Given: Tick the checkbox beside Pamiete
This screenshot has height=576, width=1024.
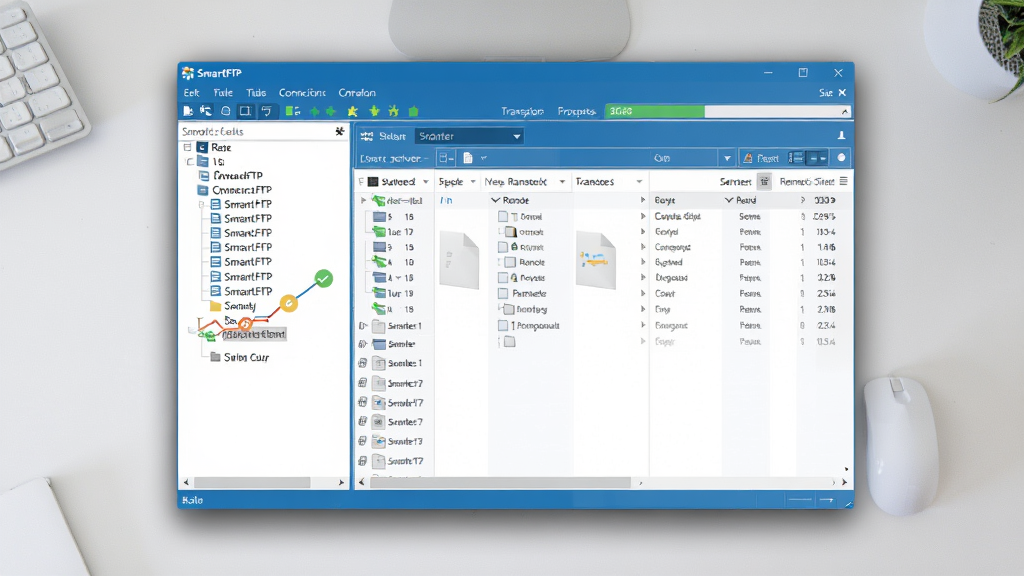Looking at the screenshot, I should (503, 294).
